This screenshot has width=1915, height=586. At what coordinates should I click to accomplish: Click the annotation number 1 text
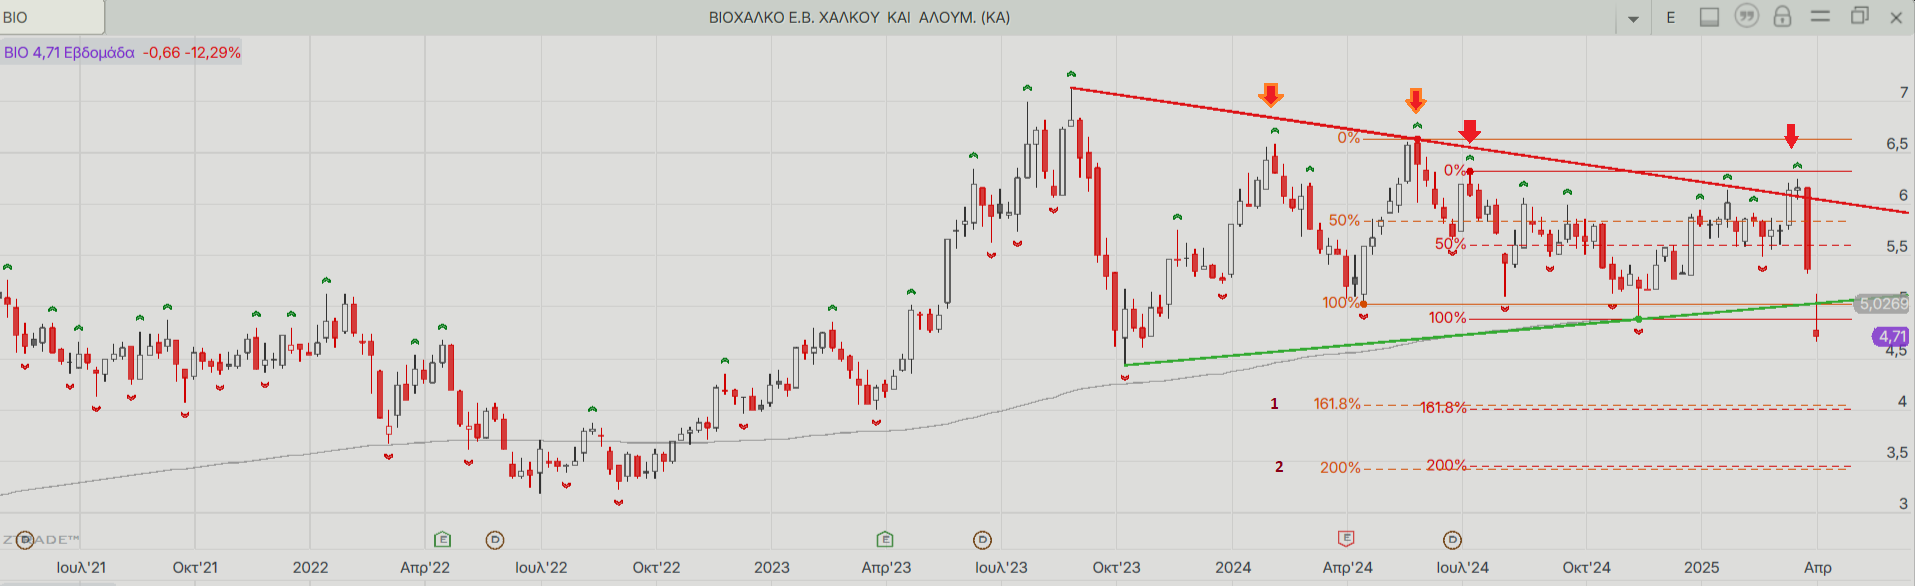(x=1274, y=404)
